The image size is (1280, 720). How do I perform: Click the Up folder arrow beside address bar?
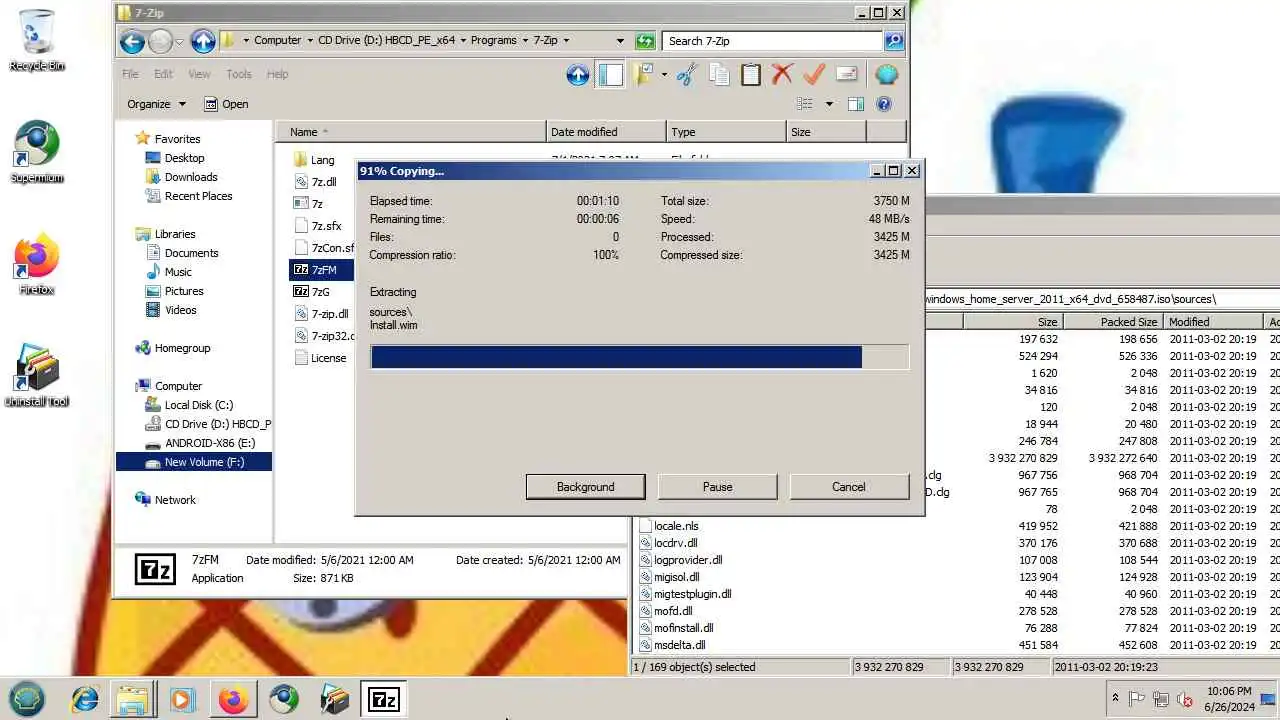(203, 41)
